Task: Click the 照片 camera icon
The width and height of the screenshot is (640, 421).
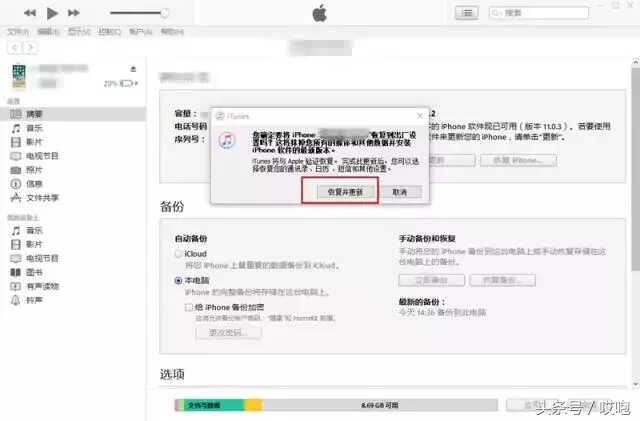Action: pos(16,170)
